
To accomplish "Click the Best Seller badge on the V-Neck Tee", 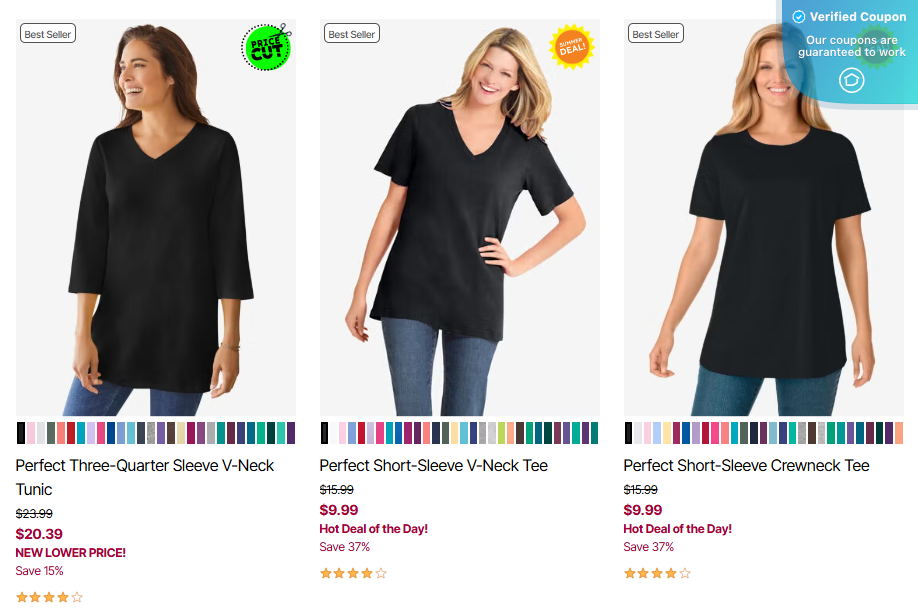I will 352,34.
